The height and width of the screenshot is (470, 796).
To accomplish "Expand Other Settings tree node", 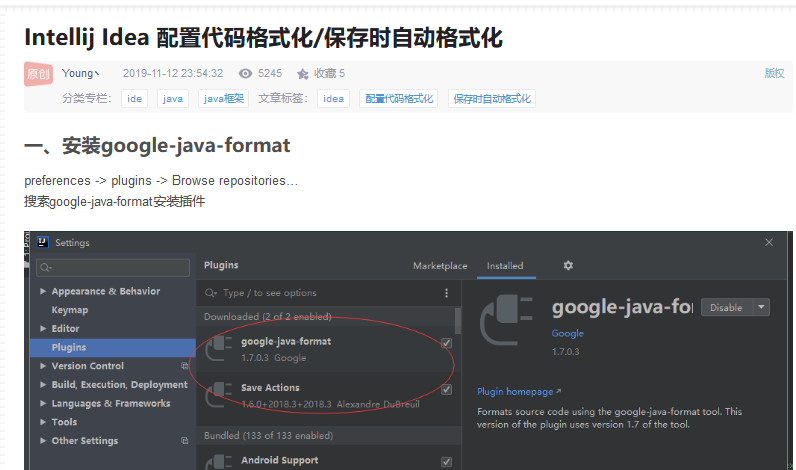I will (x=43, y=441).
